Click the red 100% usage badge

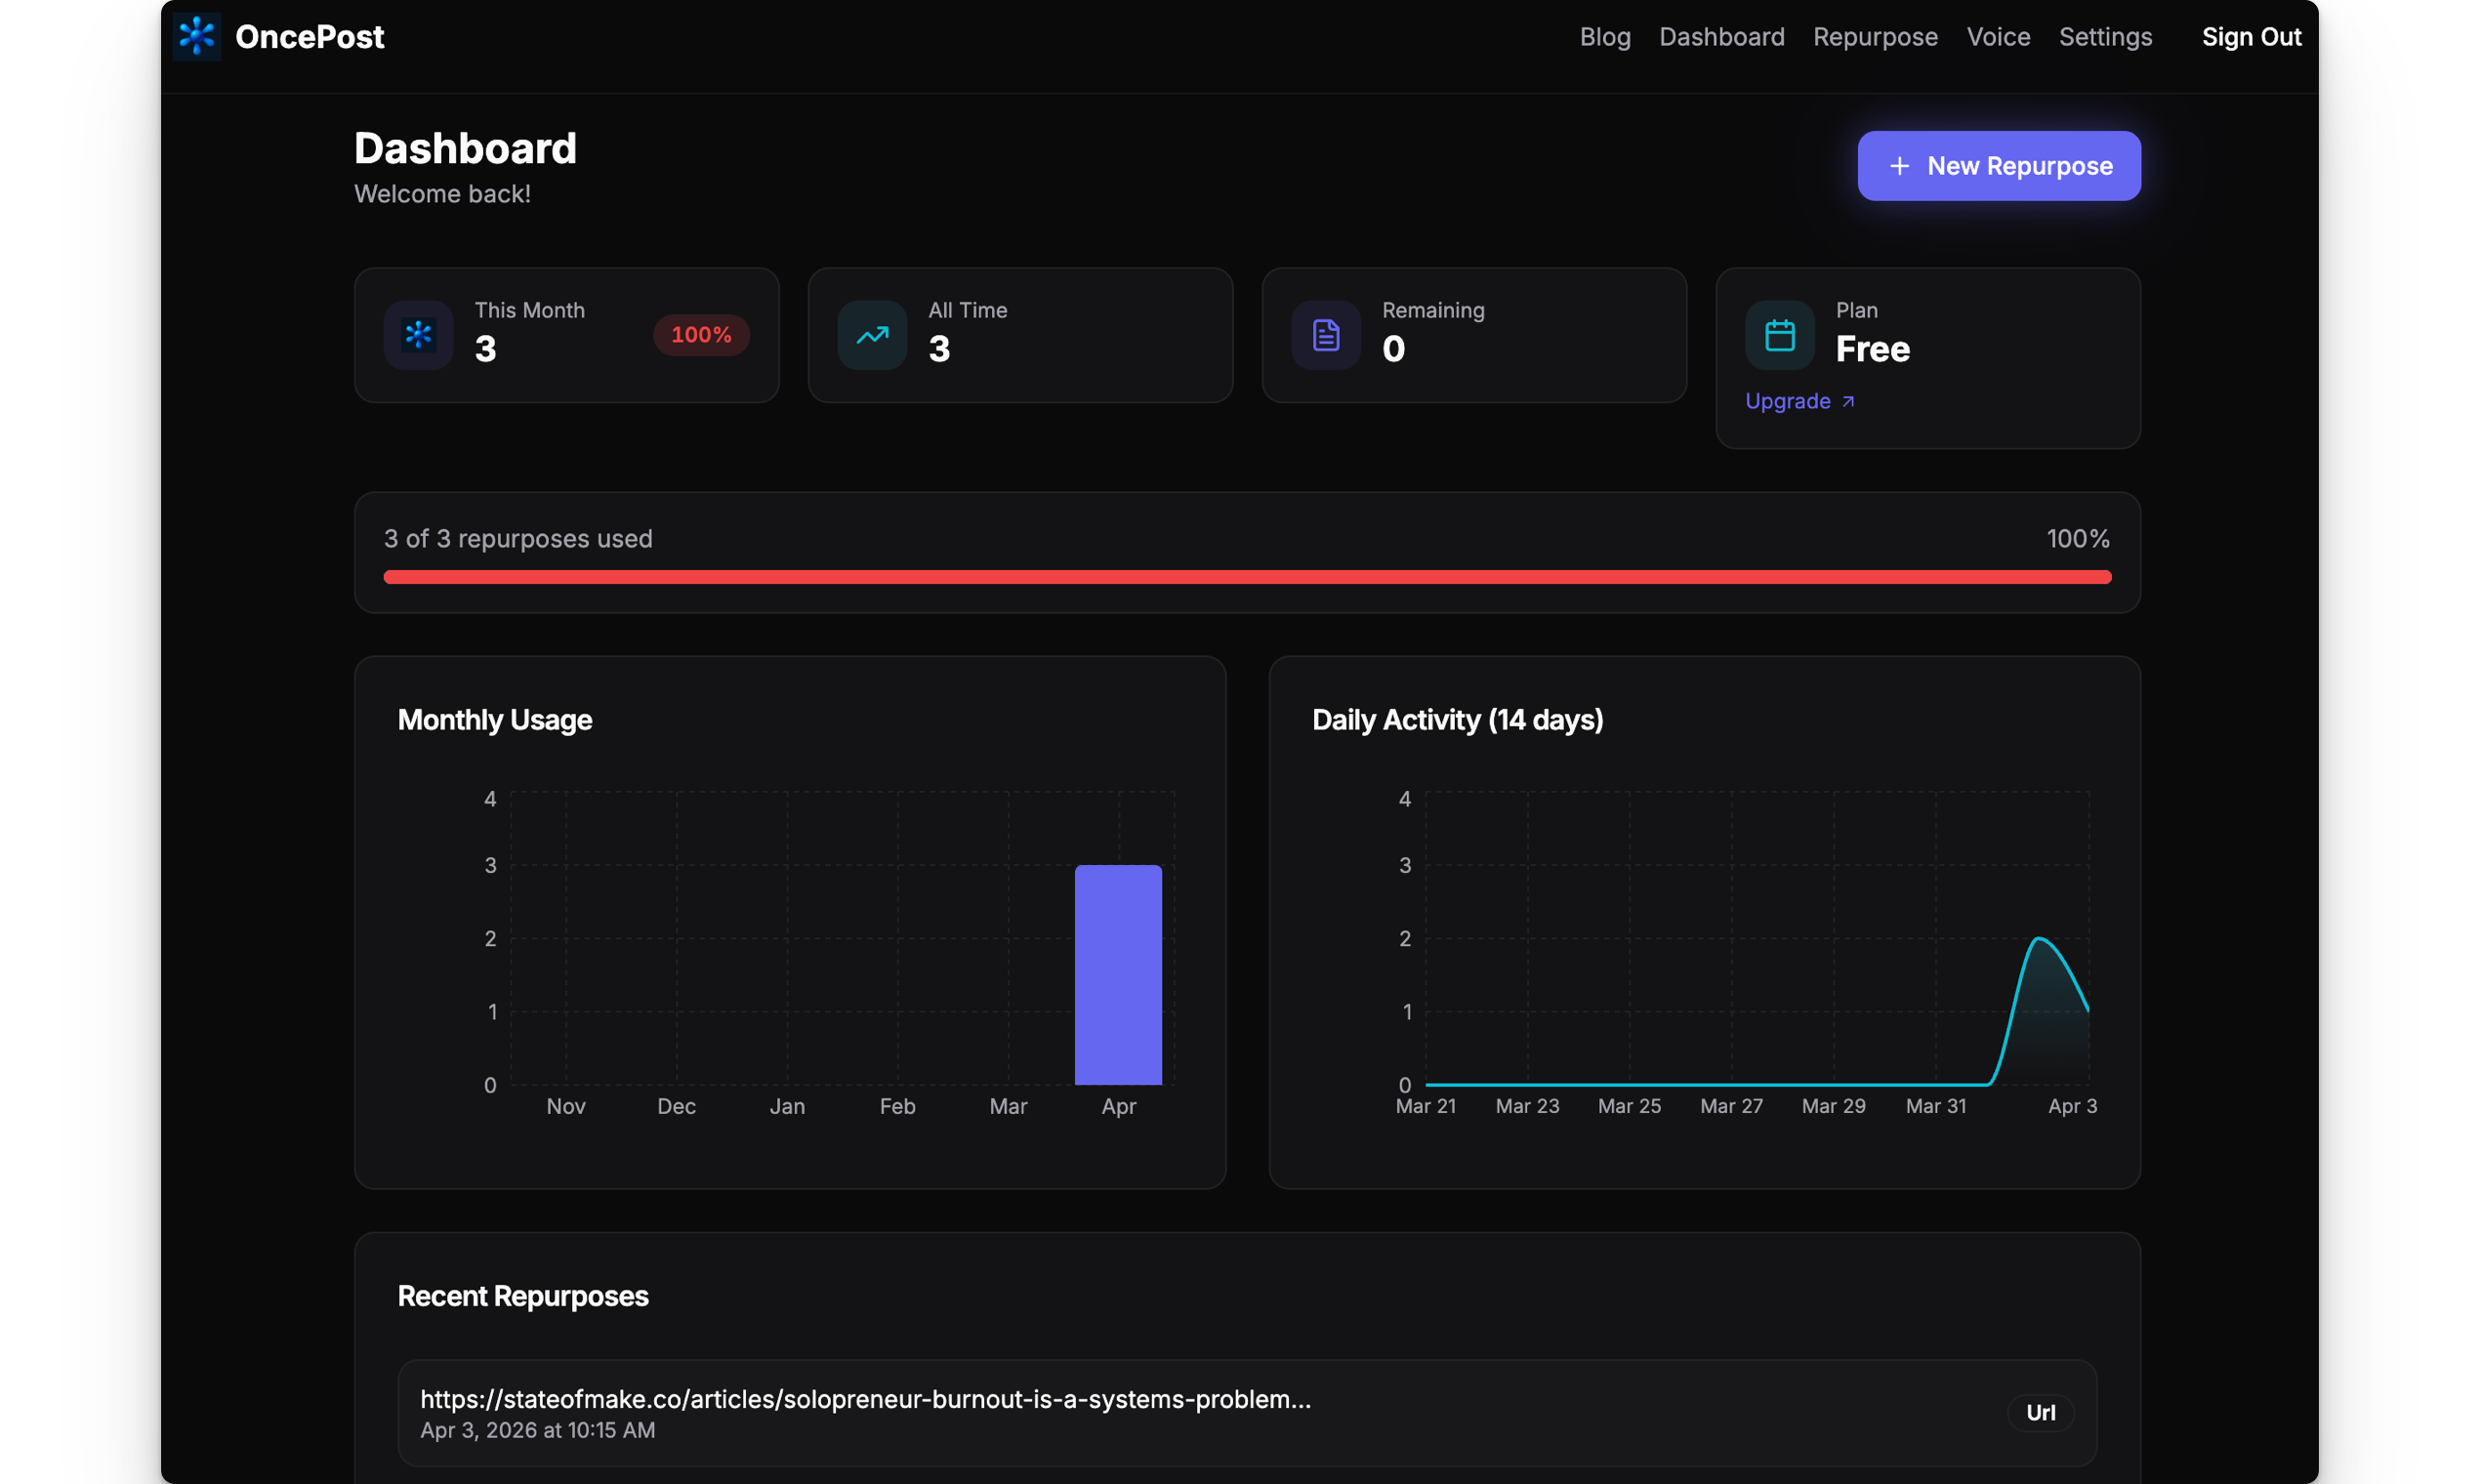click(701, 335)
